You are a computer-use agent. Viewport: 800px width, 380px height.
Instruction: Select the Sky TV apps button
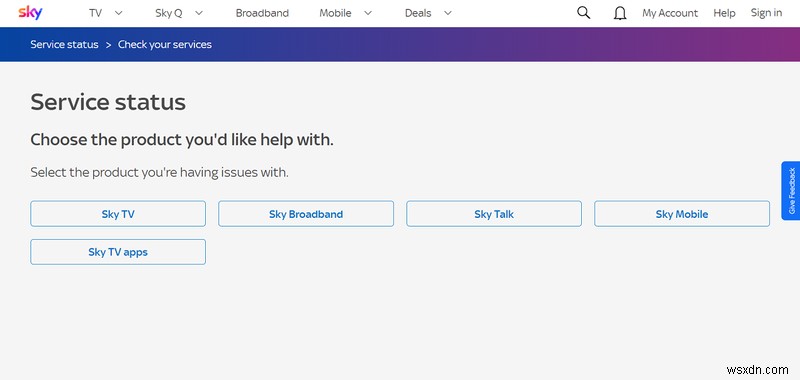[118, 252]
